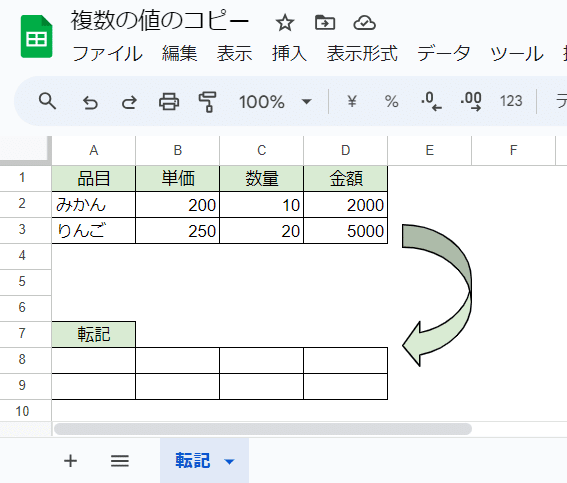Select the cell containing 金額

tap(345, 179)
